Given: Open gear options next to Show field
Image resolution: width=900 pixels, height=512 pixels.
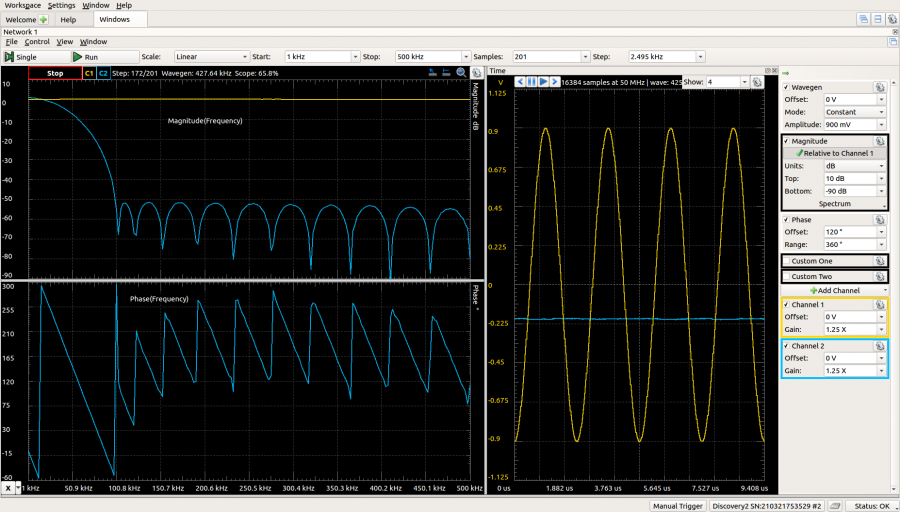Looking at the screenshot, I should pos(757,82).
